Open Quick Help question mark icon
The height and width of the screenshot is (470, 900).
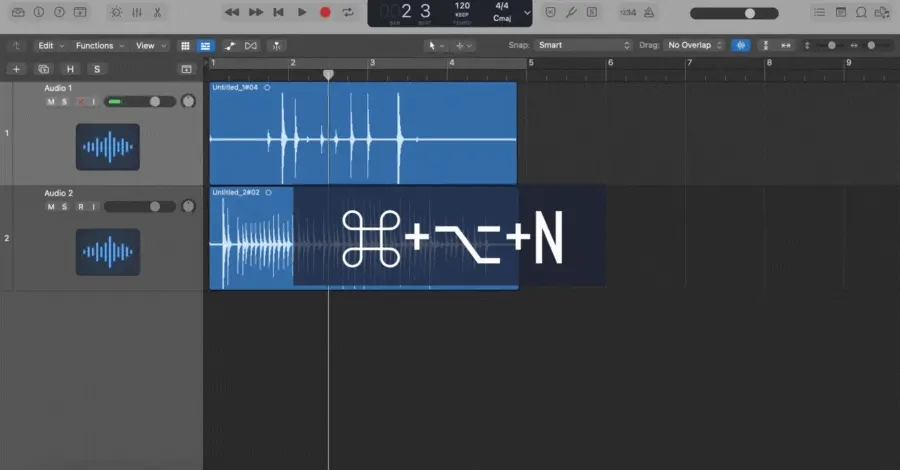59,12
